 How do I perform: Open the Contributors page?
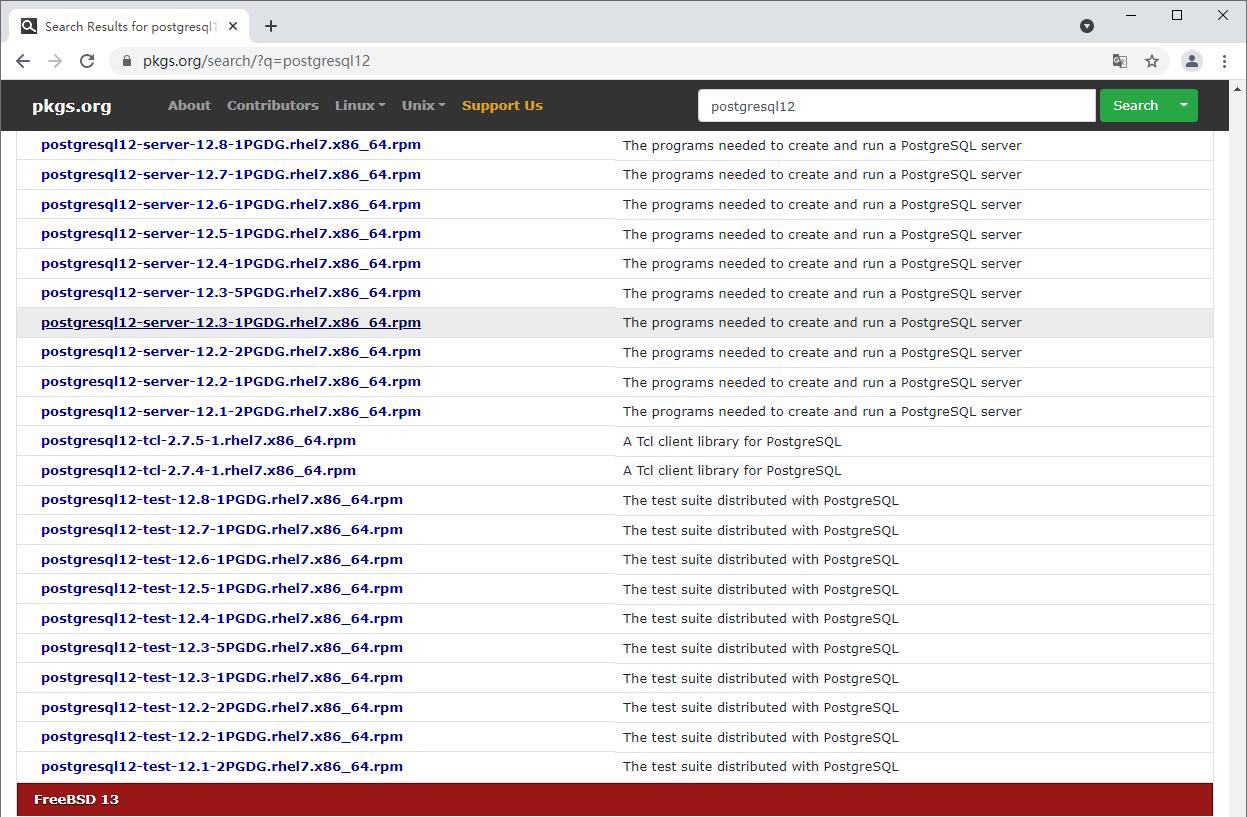(273, 105)
